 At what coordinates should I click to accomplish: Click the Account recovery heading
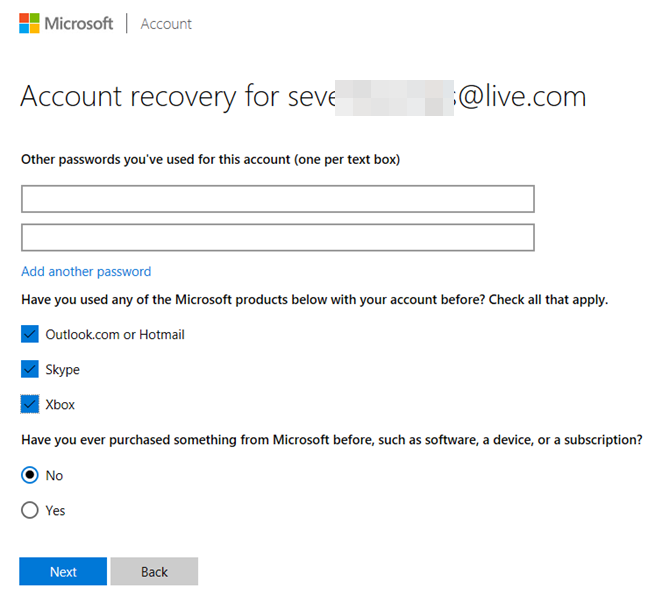[303, 97]
